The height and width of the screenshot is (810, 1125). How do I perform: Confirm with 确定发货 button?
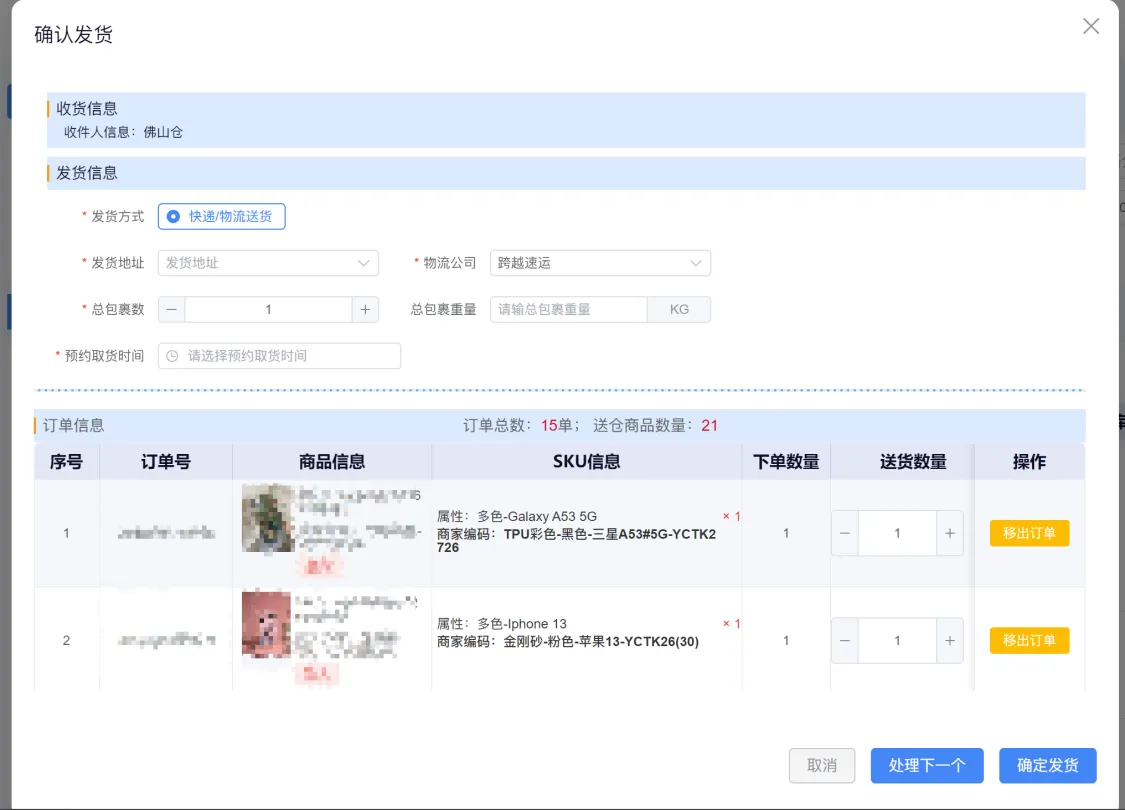1048,766
